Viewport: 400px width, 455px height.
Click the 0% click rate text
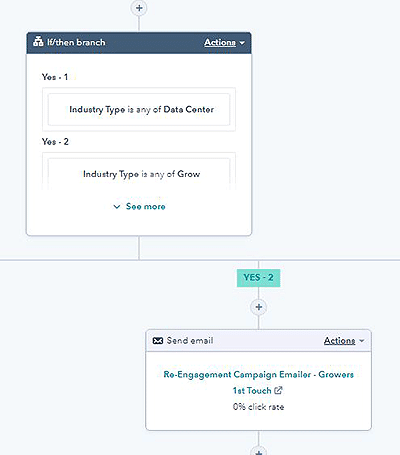(258, 407)
